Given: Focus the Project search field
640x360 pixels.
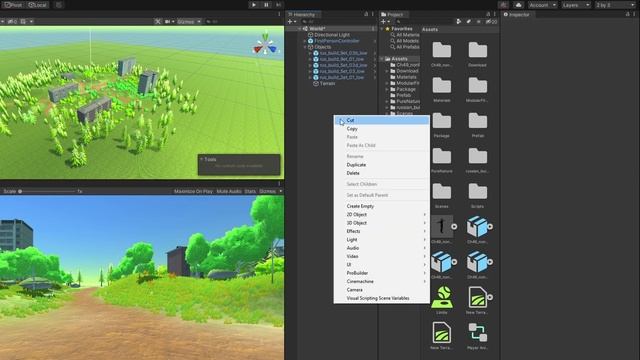Looking at the screenshot, I should (424, 22).
